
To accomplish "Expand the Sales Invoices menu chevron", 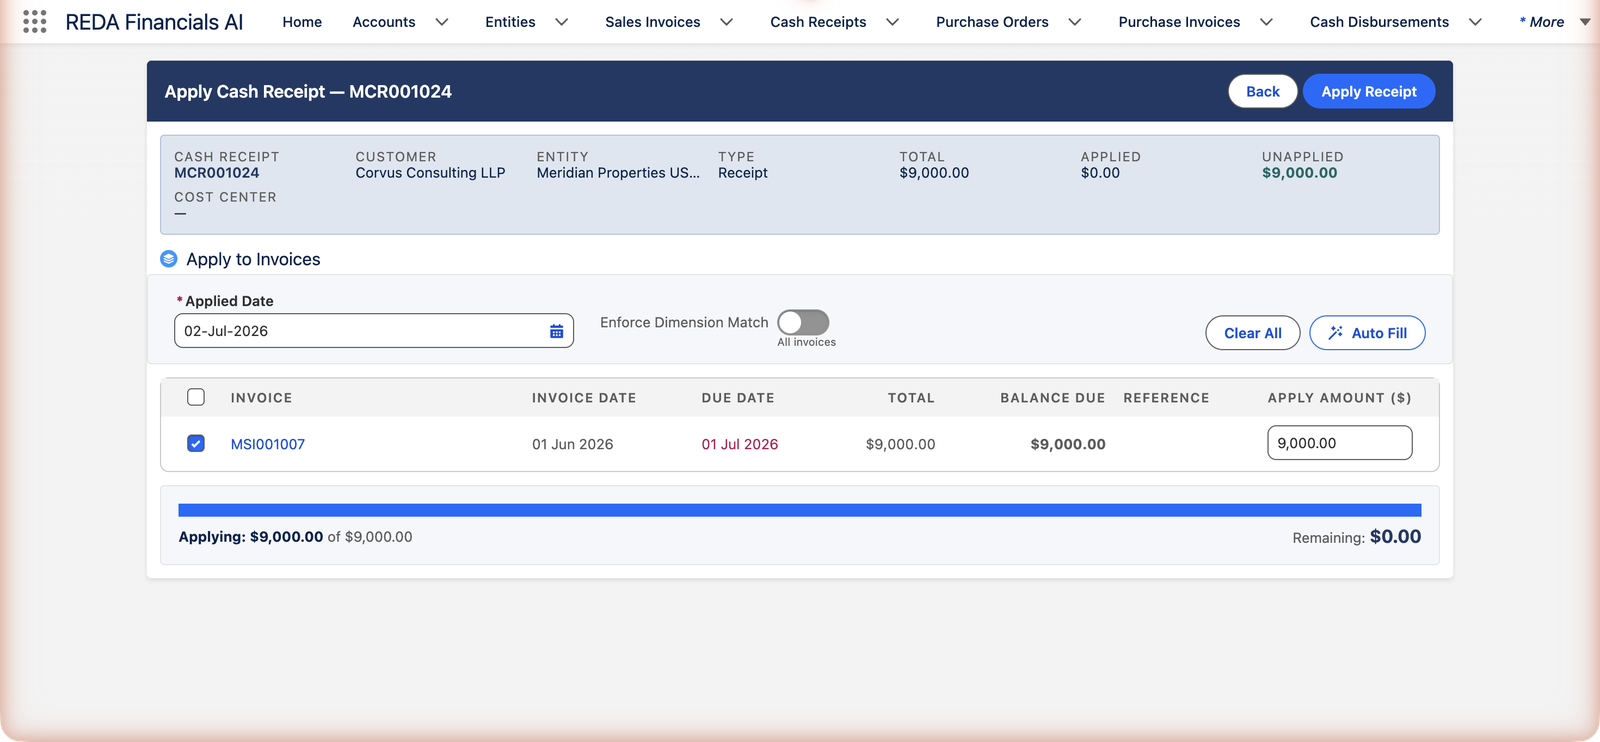I will tap(727, 22).
